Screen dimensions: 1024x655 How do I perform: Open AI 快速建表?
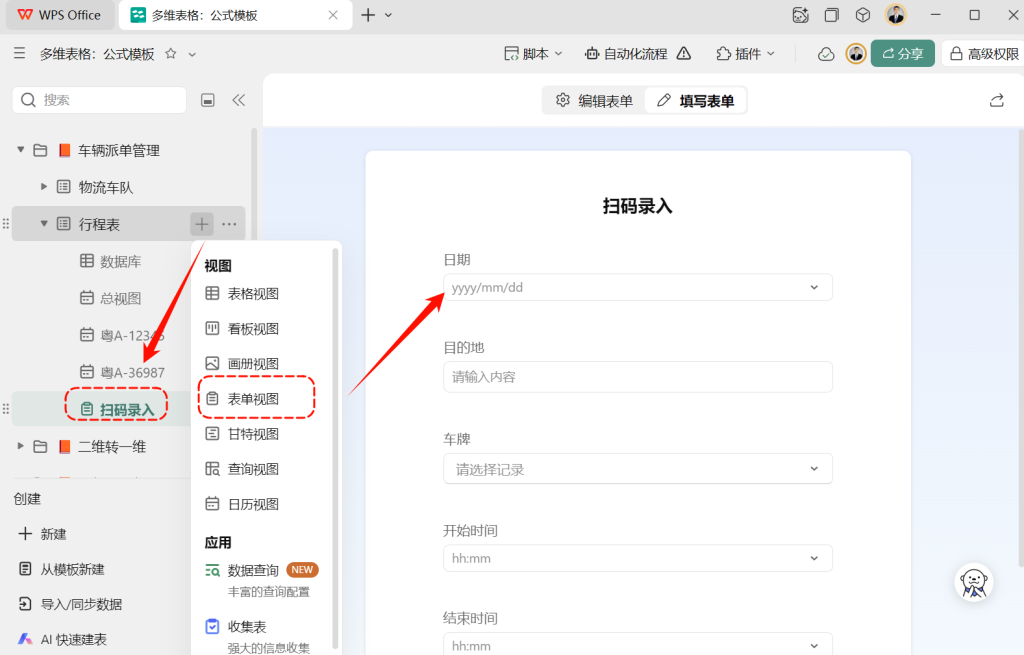(x=62, y=639)
